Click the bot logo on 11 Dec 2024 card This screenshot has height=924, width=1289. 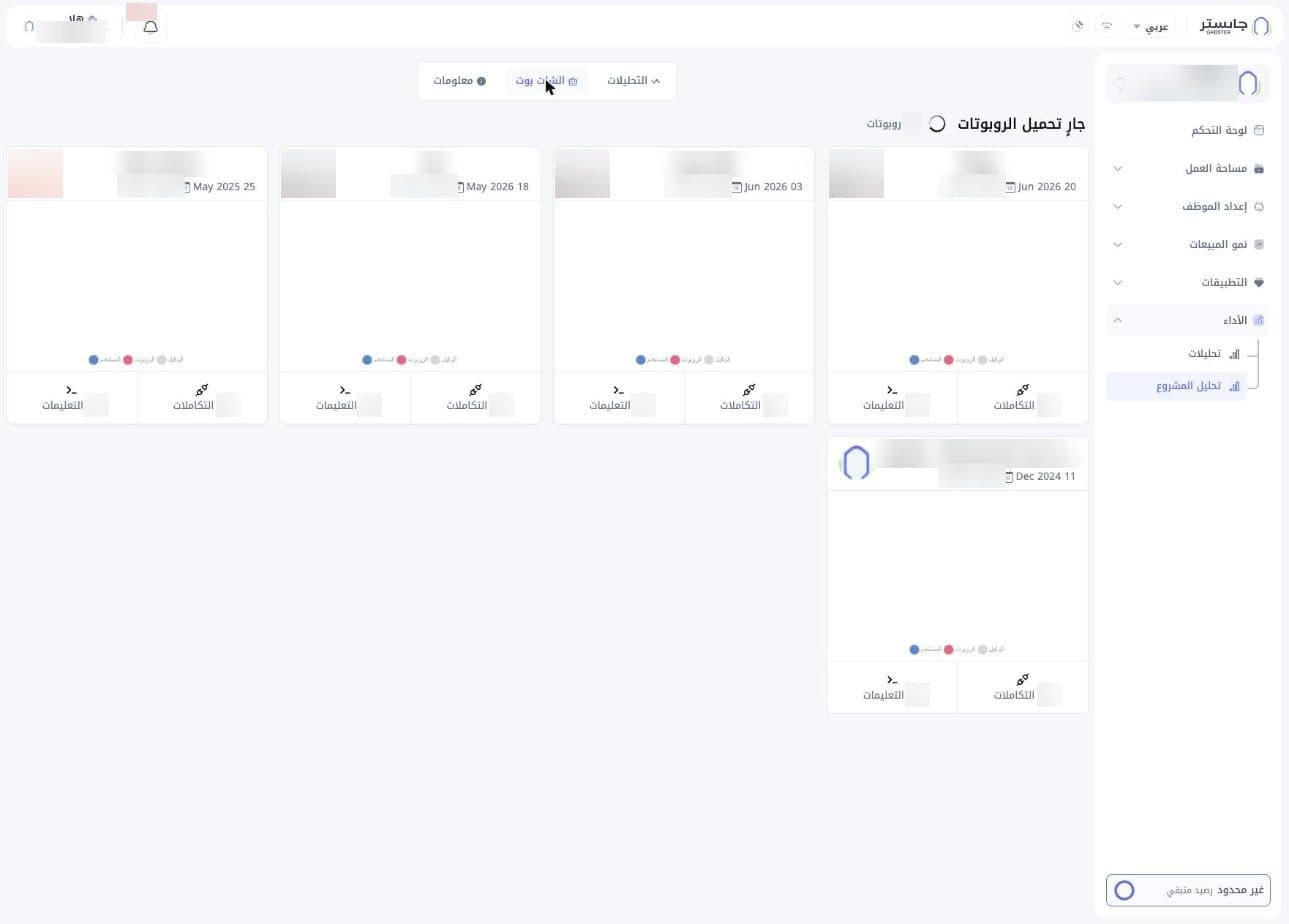[x=856, y=463]
